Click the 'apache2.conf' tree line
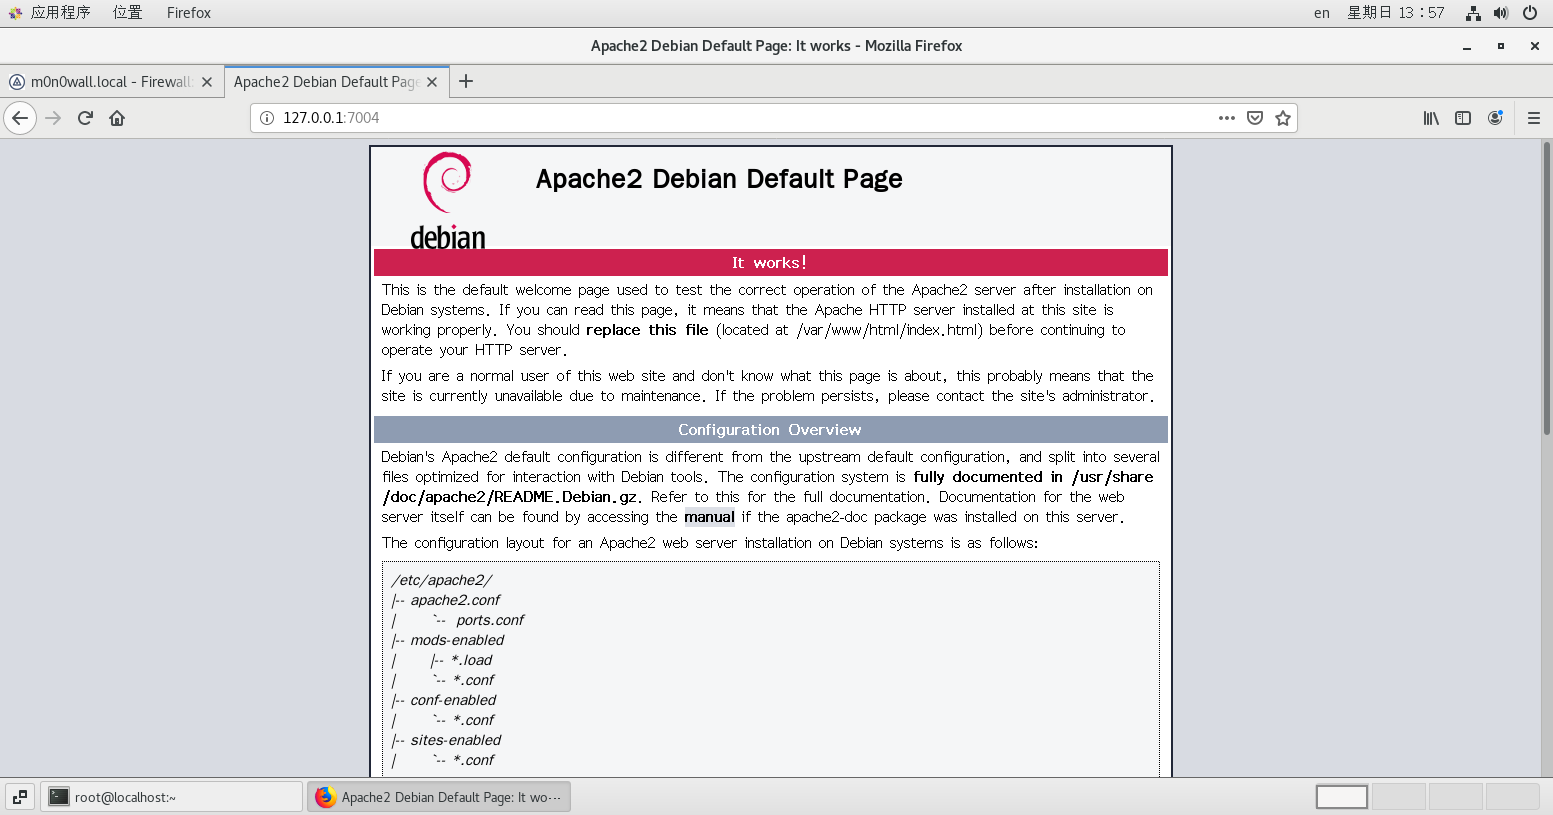 click(455, 600)
